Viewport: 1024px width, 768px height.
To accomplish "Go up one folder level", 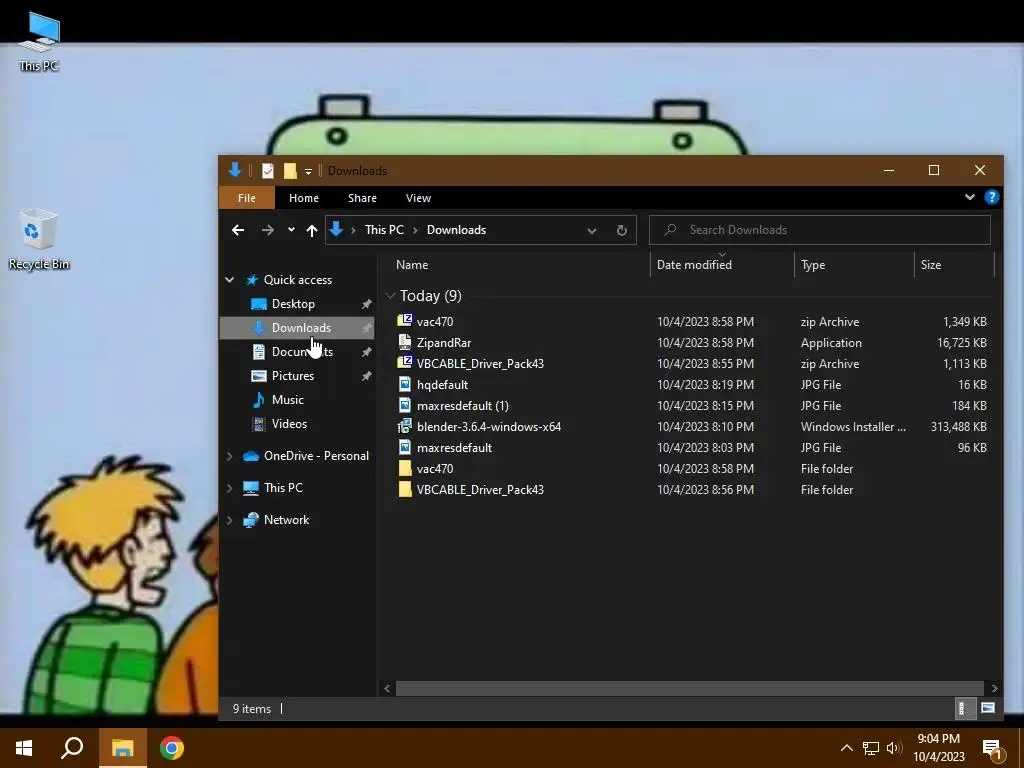I will [x=312, y=230].
